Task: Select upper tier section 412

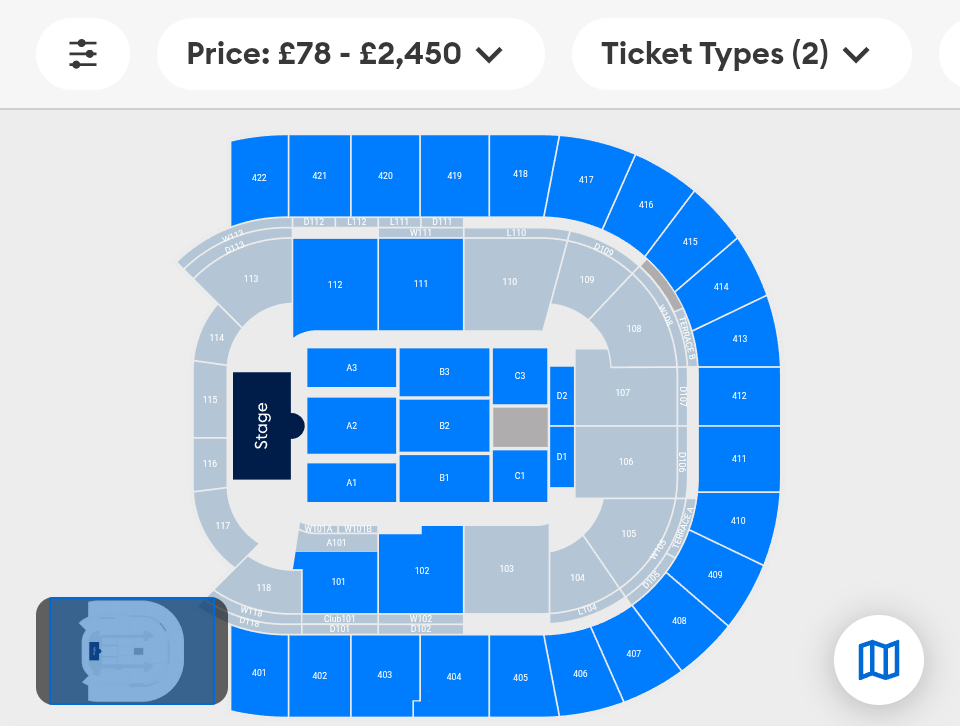Action: (x=739, y=396)
